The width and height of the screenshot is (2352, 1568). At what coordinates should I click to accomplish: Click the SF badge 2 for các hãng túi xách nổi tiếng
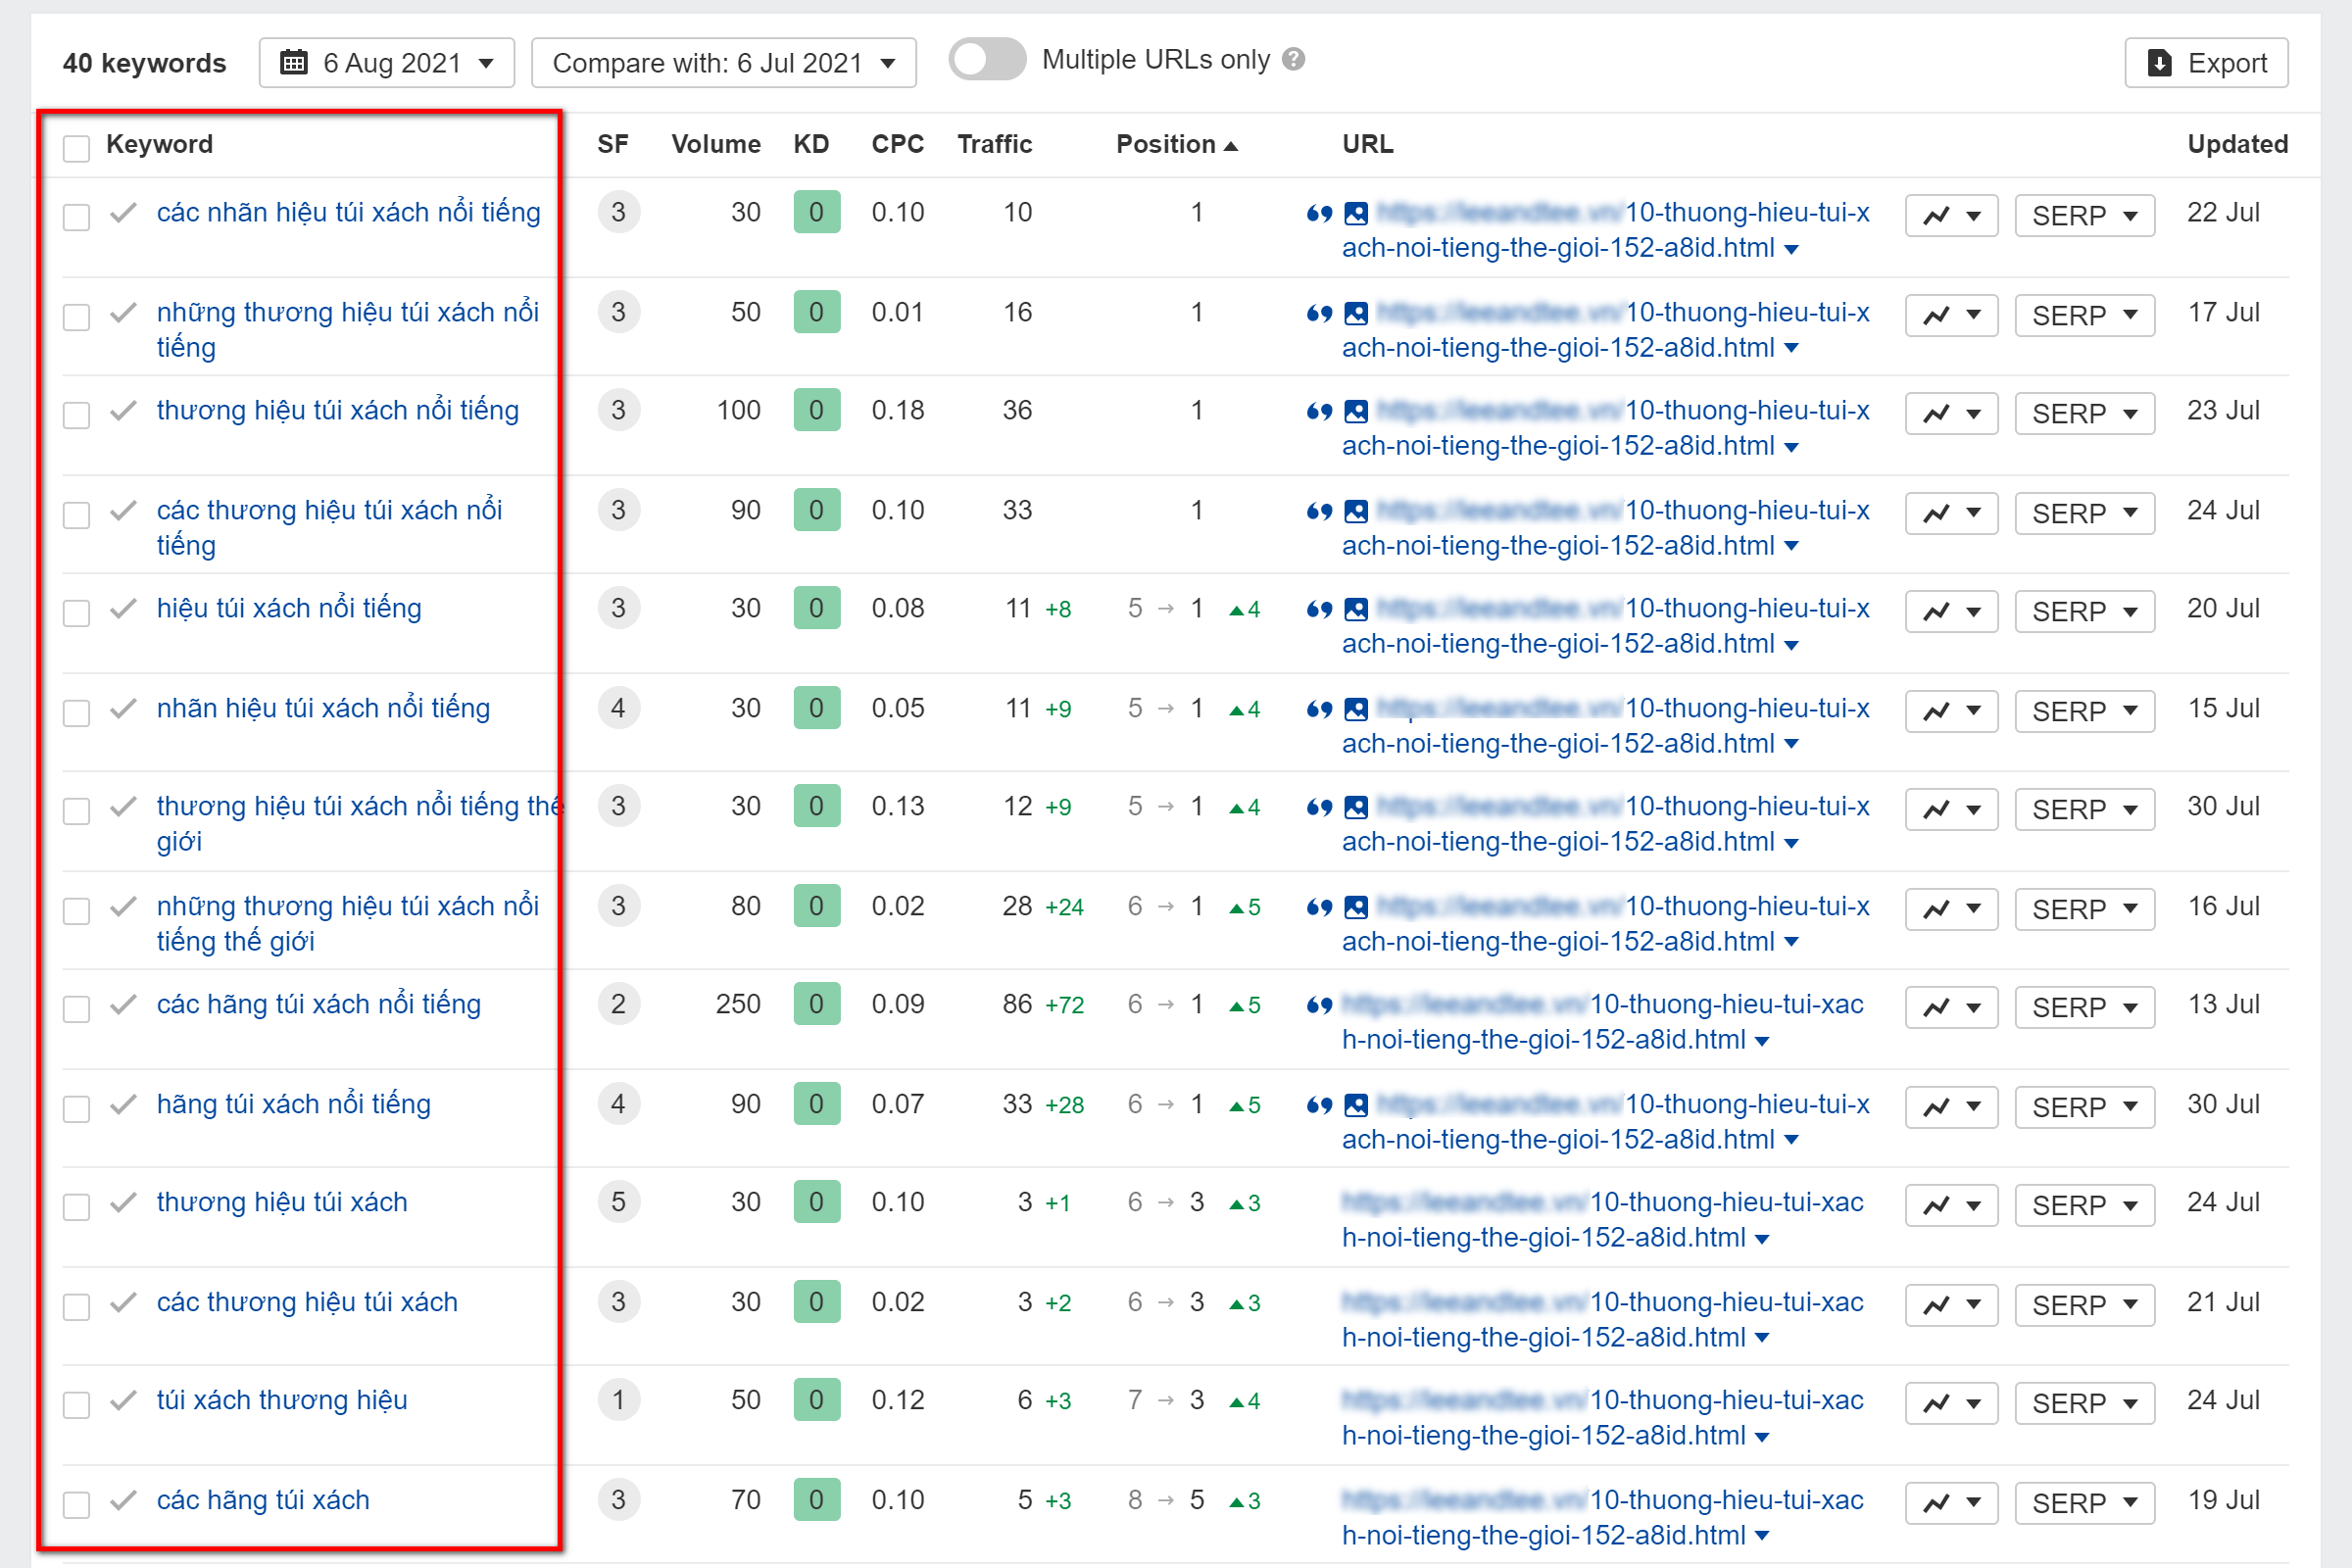[x=618, y=1005]
